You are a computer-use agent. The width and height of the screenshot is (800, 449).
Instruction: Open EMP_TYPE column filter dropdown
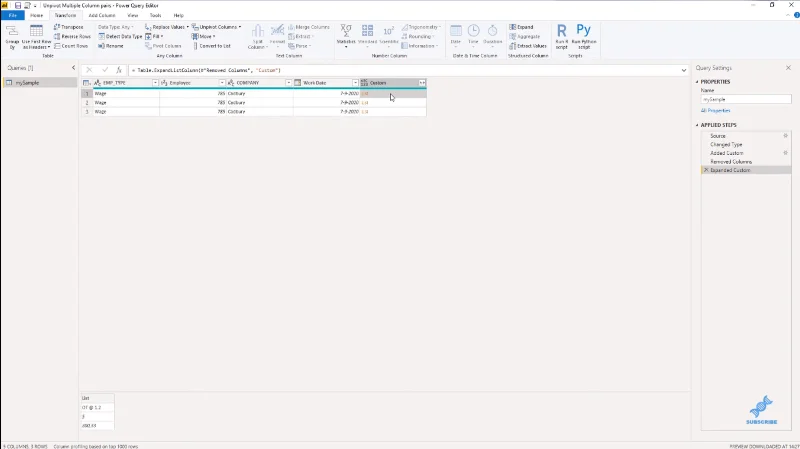(155, 83)
